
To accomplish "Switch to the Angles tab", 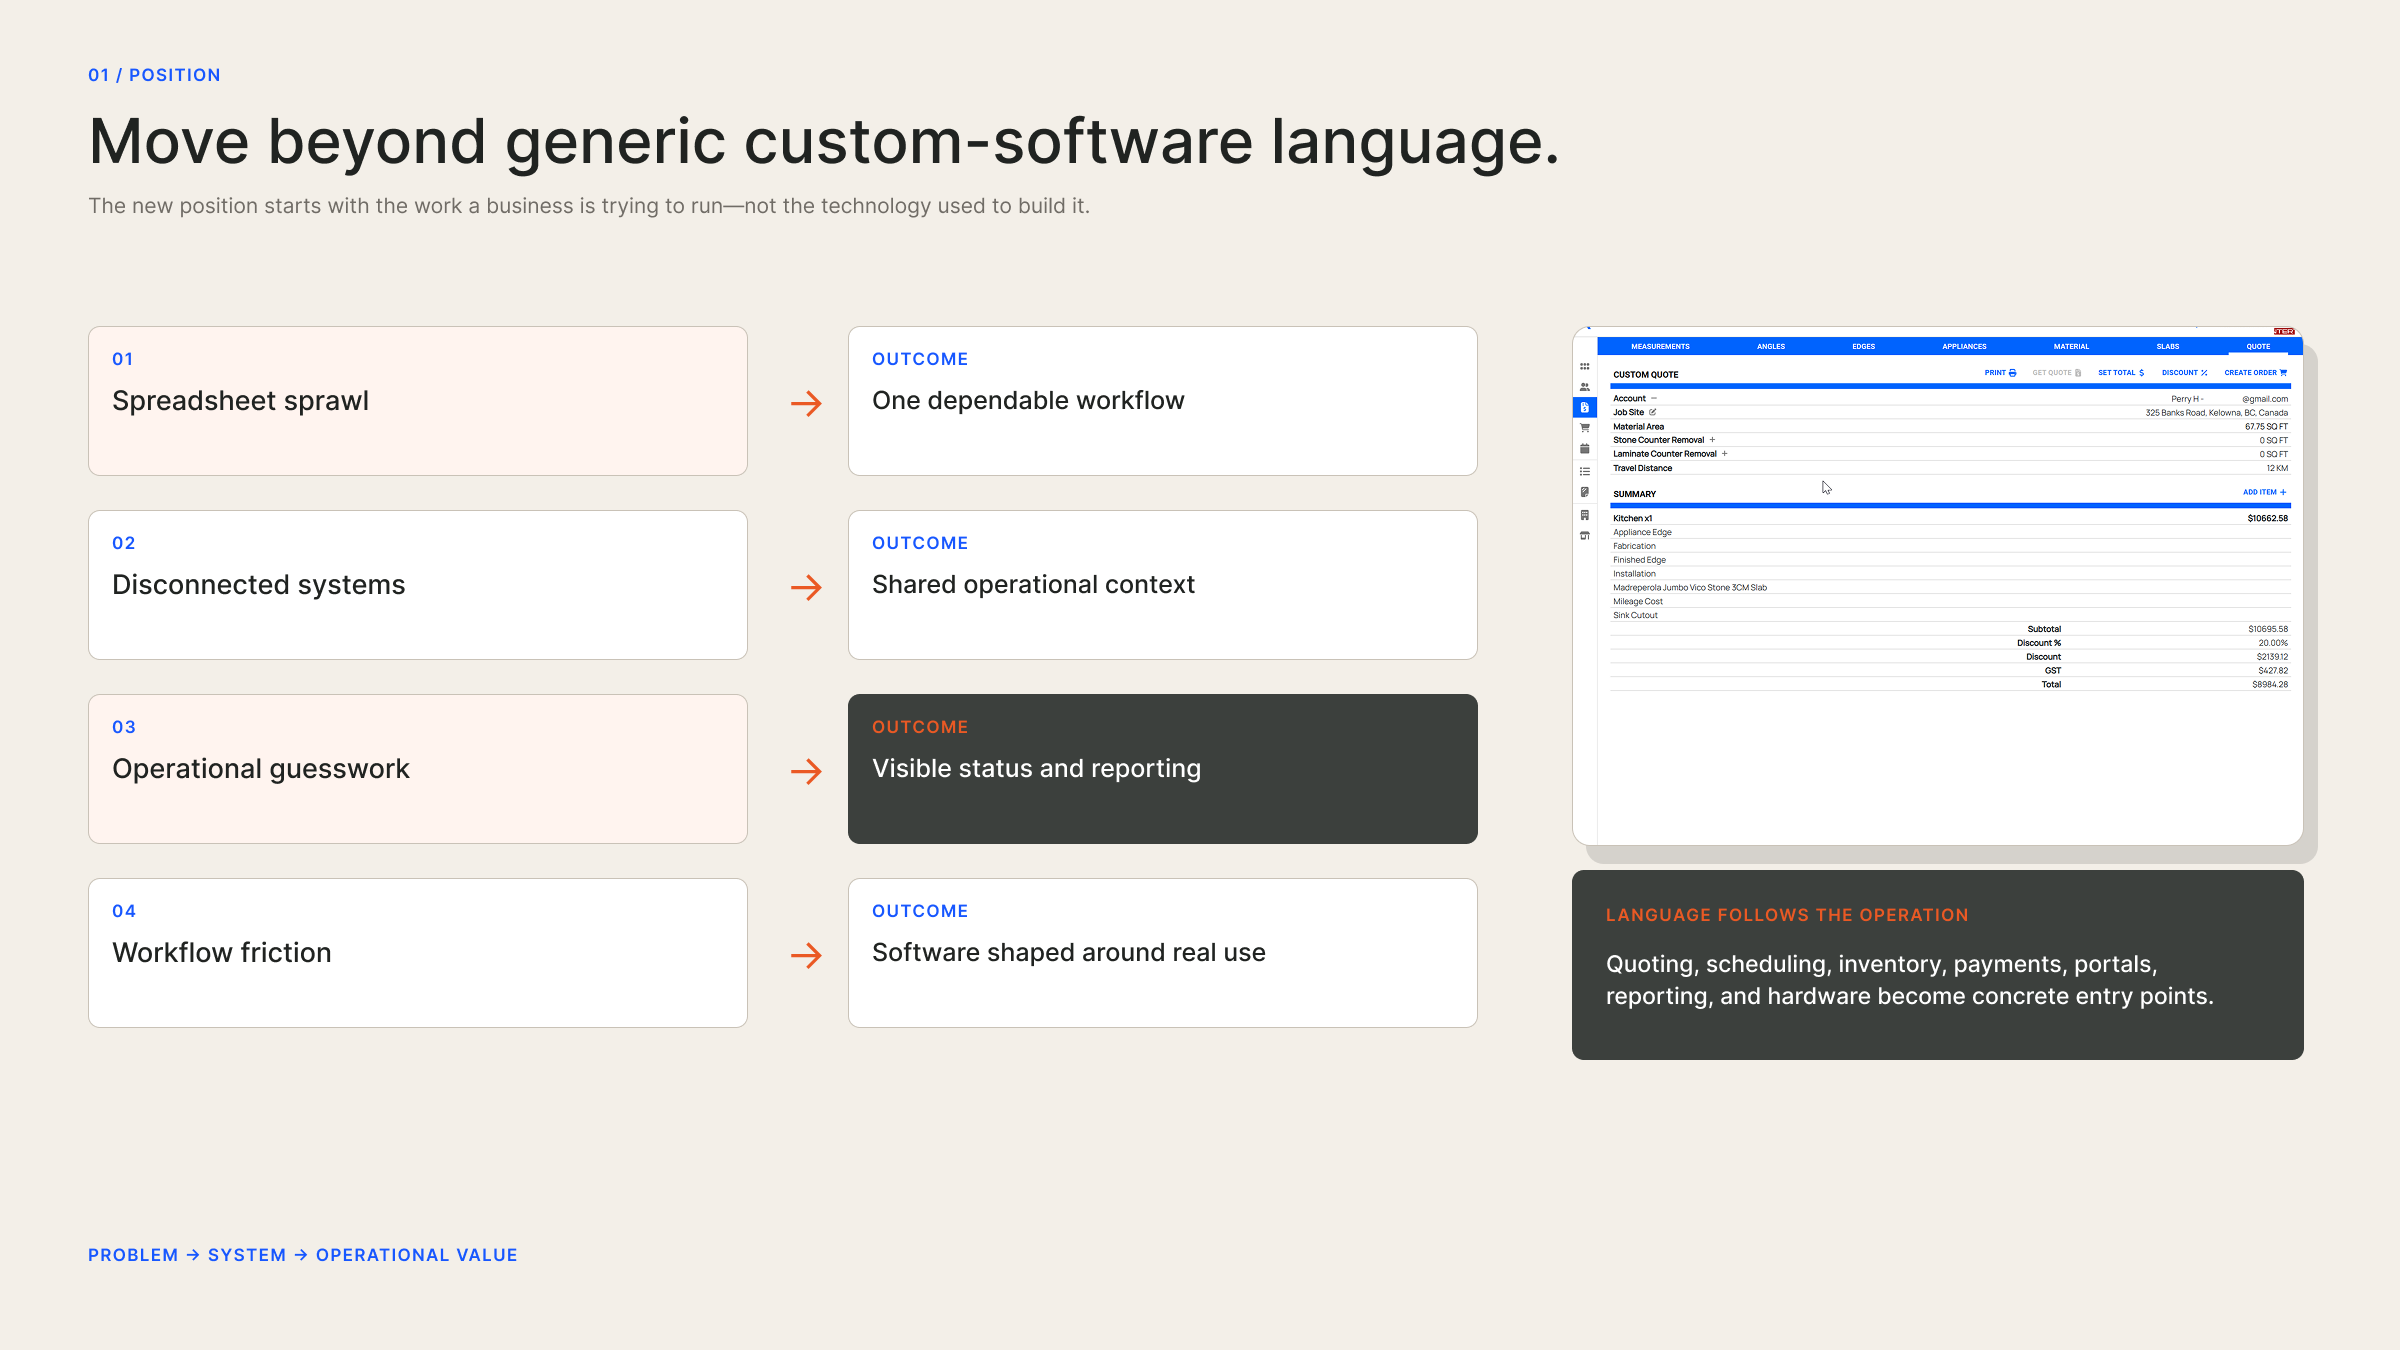I will point(1771,347).
